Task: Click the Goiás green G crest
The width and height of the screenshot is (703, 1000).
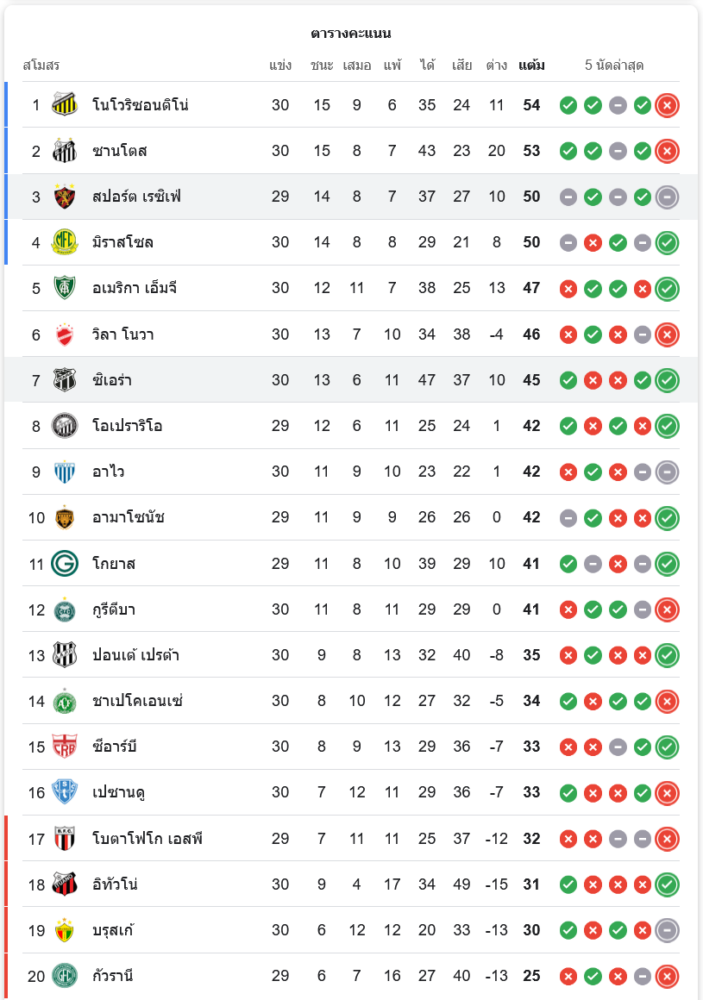Action: (x=65, y=563)
